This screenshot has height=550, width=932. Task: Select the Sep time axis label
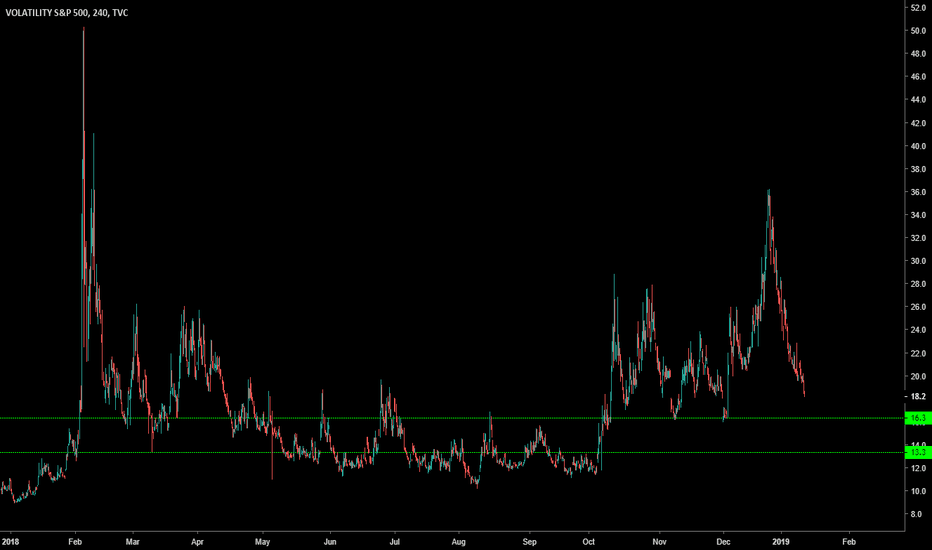[x=529, y=542]
